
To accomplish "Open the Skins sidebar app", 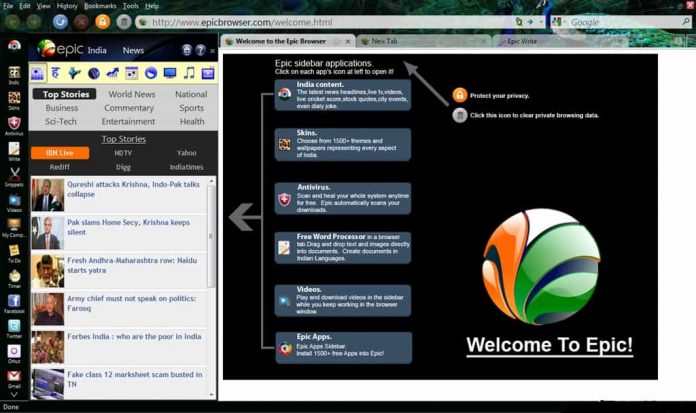I will [x=14, y=99].
